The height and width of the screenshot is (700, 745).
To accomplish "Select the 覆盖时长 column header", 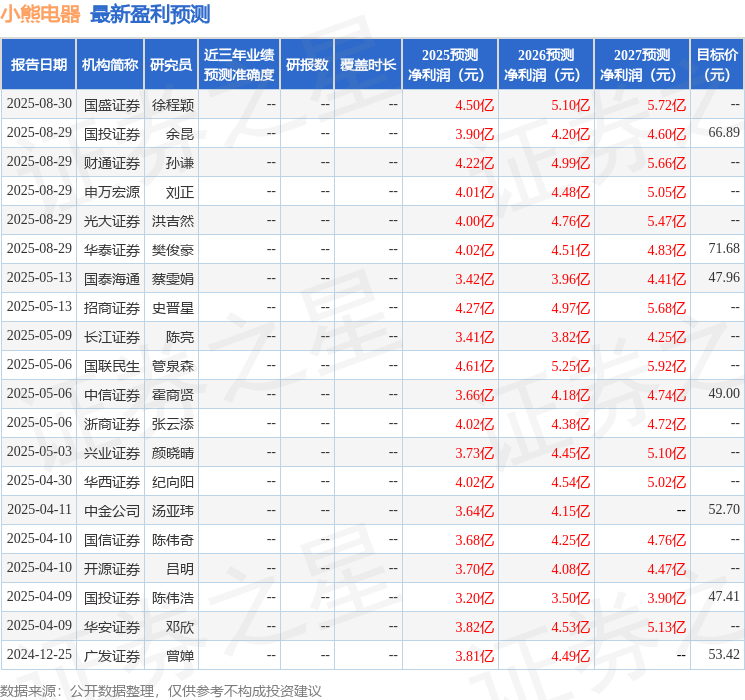I will point(367,65).
